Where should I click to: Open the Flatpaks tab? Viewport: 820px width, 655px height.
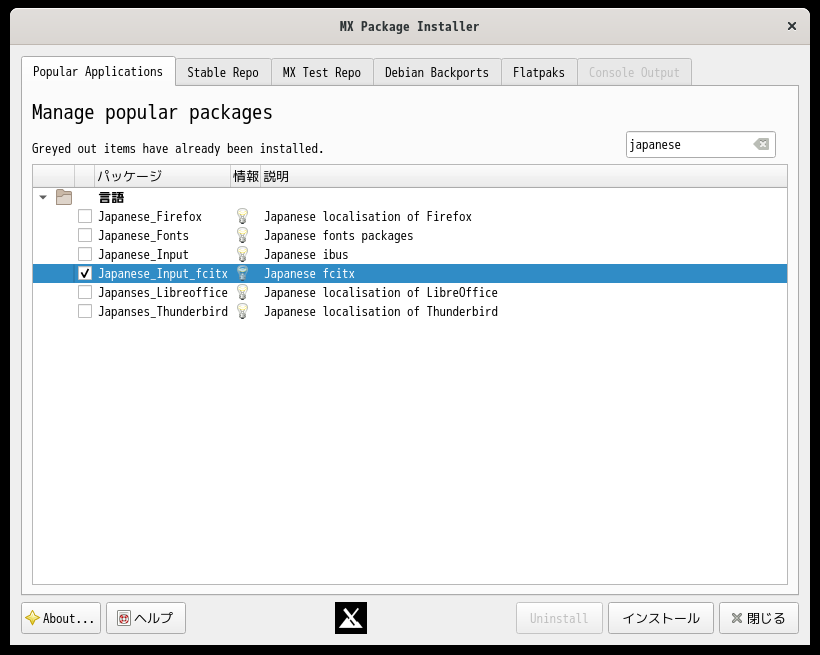(539, 72)
